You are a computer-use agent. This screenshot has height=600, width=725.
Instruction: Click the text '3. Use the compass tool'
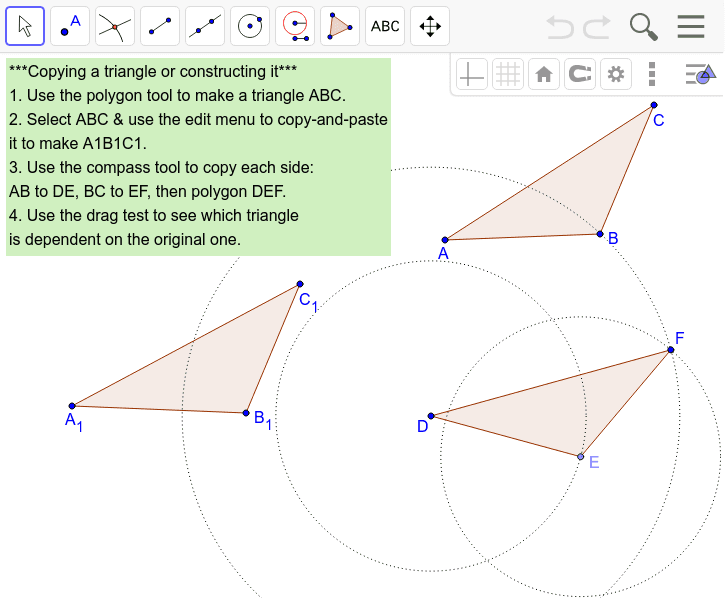coord(161,168)
